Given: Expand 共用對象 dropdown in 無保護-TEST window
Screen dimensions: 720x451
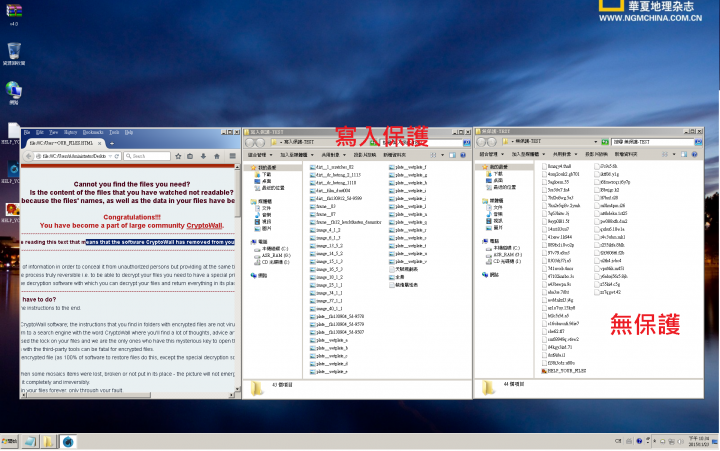Looking at the screenshot, I should [565, 154].
